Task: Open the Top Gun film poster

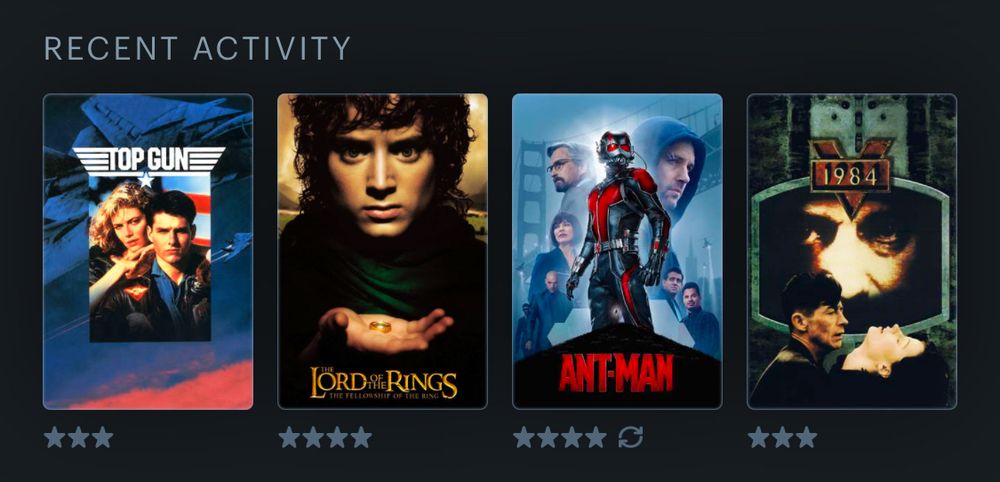Action: (148, 252)
